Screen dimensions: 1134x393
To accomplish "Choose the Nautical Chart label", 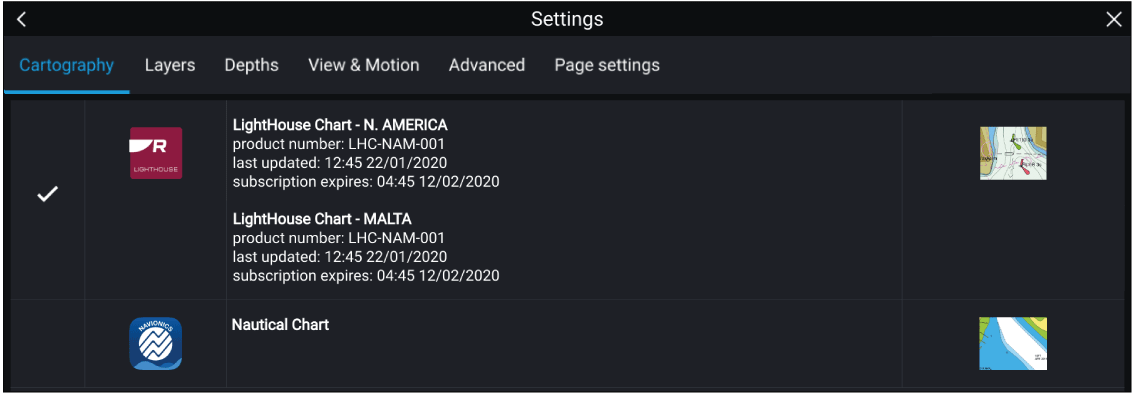I will (281, 325).
